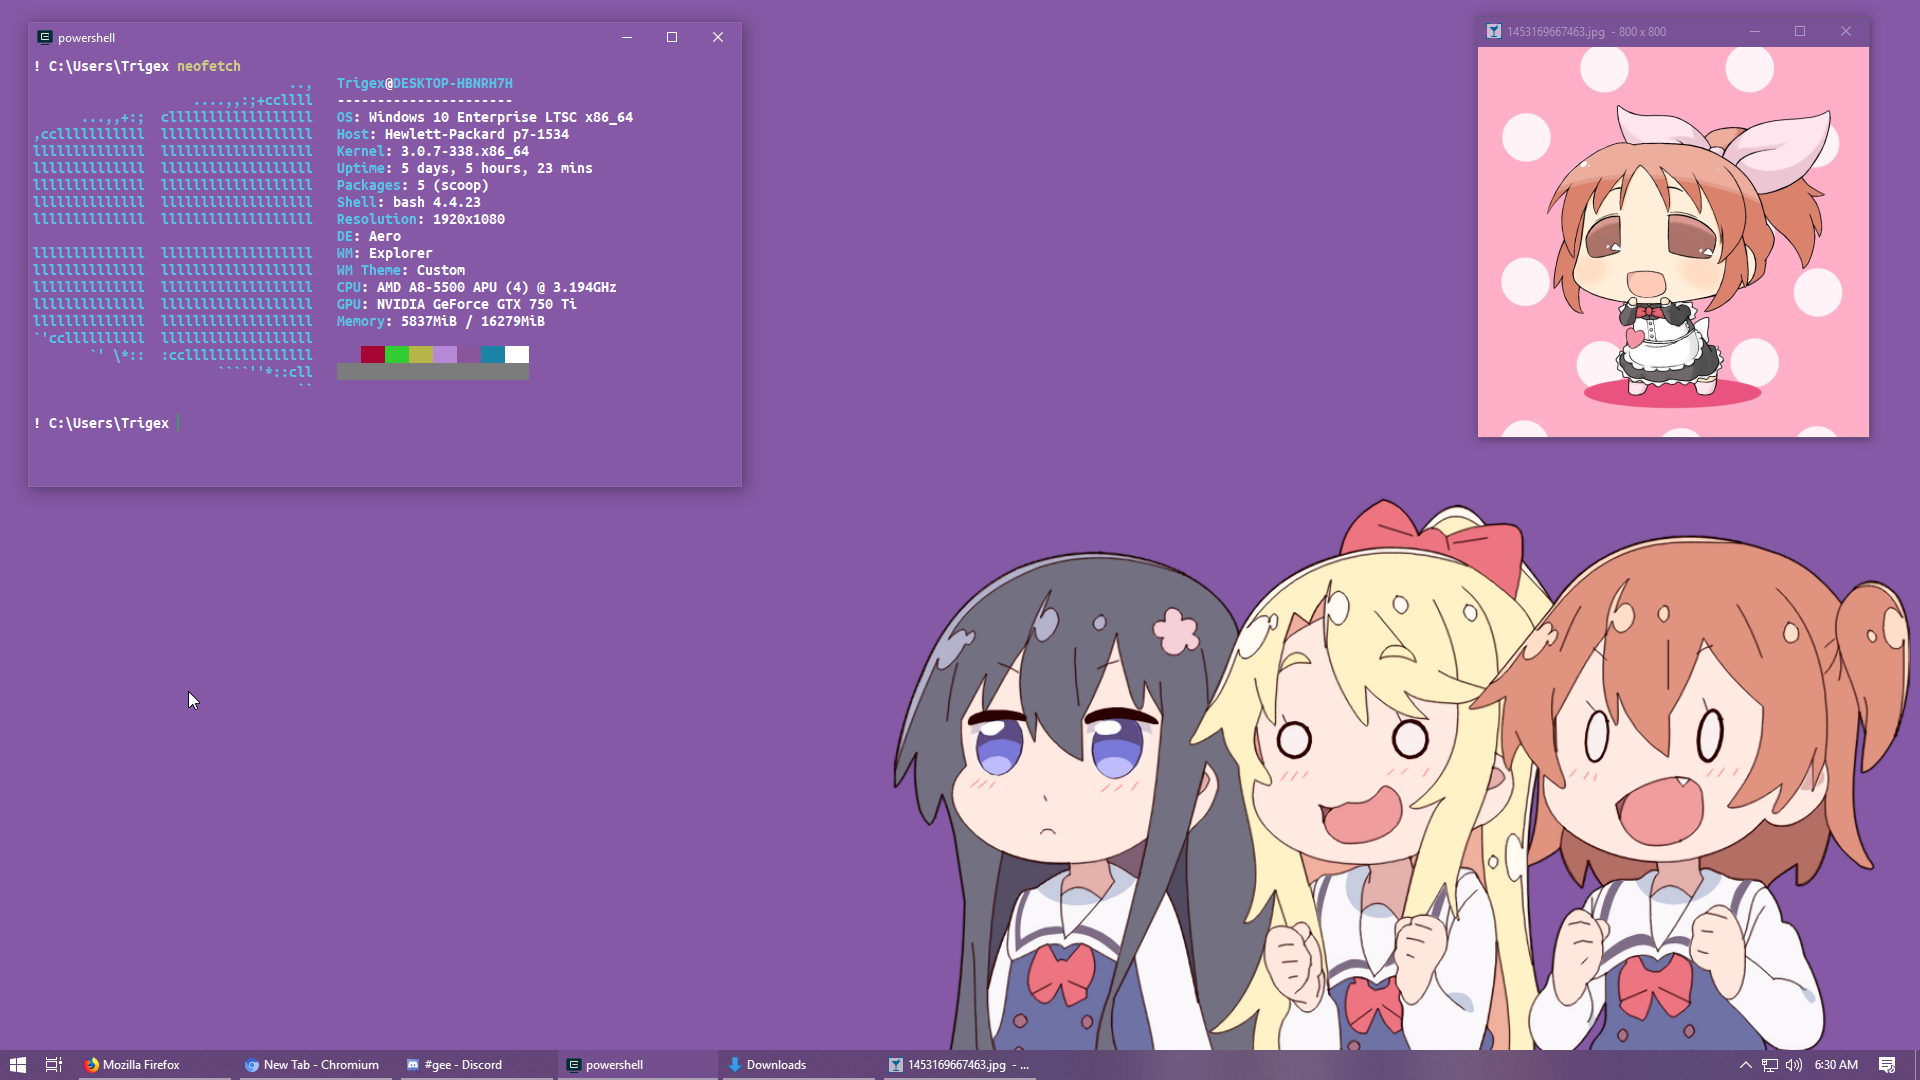Maximize the powershell window
Image resolution: width=1920 pixels, height=1080 pixels.
[x=672, y=37]
